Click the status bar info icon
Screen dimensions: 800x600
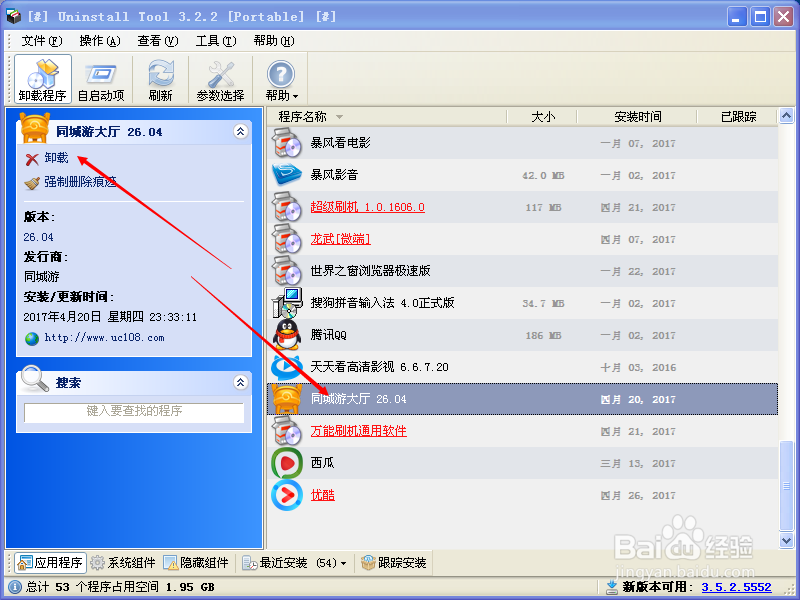[x=15, y=587]
